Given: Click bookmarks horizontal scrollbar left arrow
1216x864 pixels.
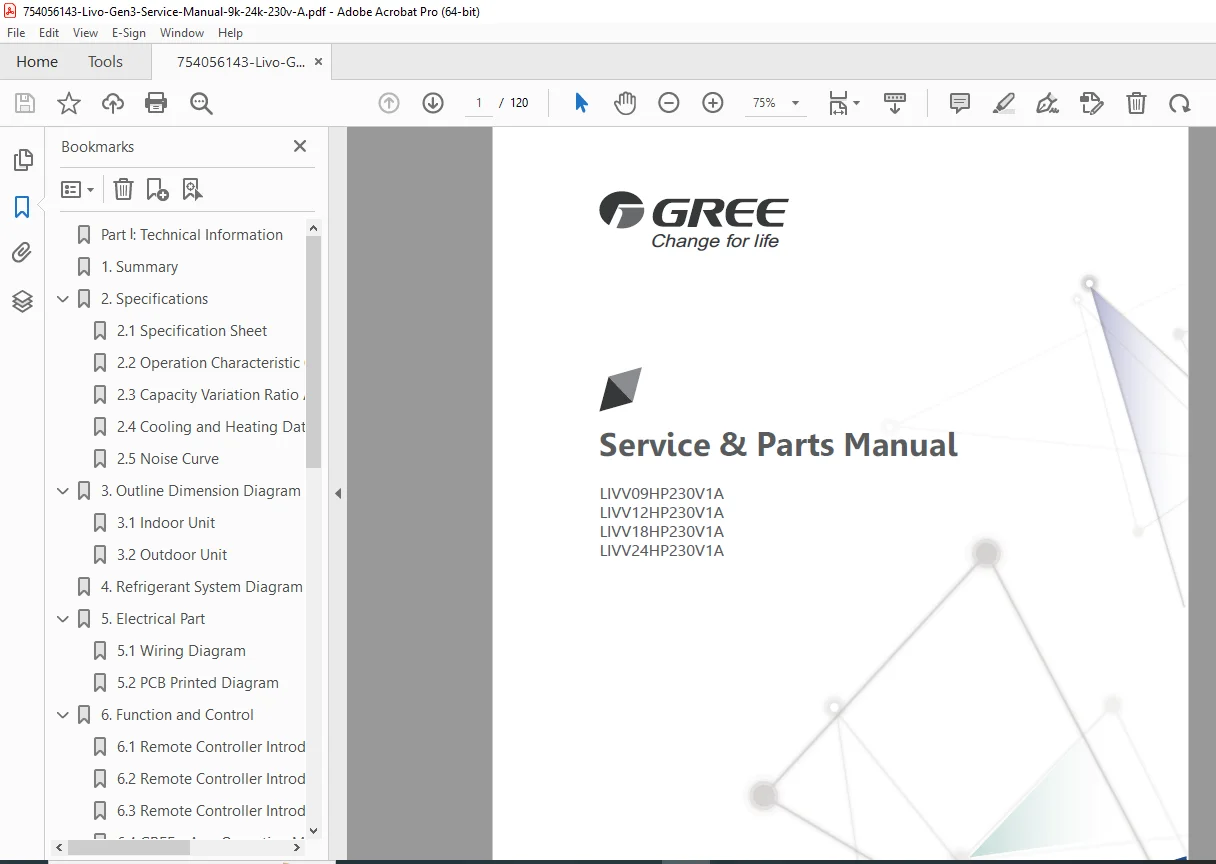Looking at the screenshot, I should [x=61, y=847].
